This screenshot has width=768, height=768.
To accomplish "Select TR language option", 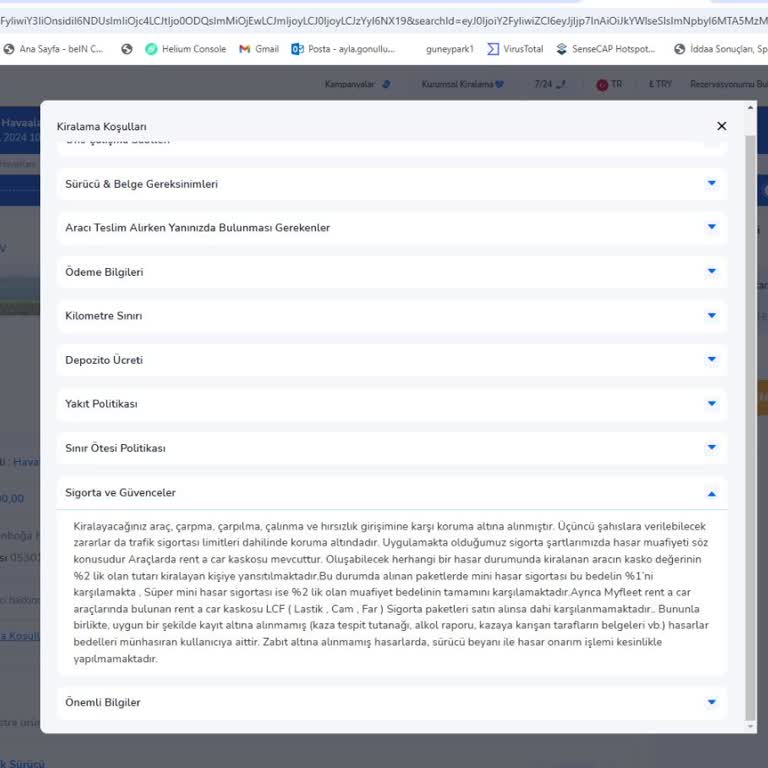I will [x=609, y=84].
